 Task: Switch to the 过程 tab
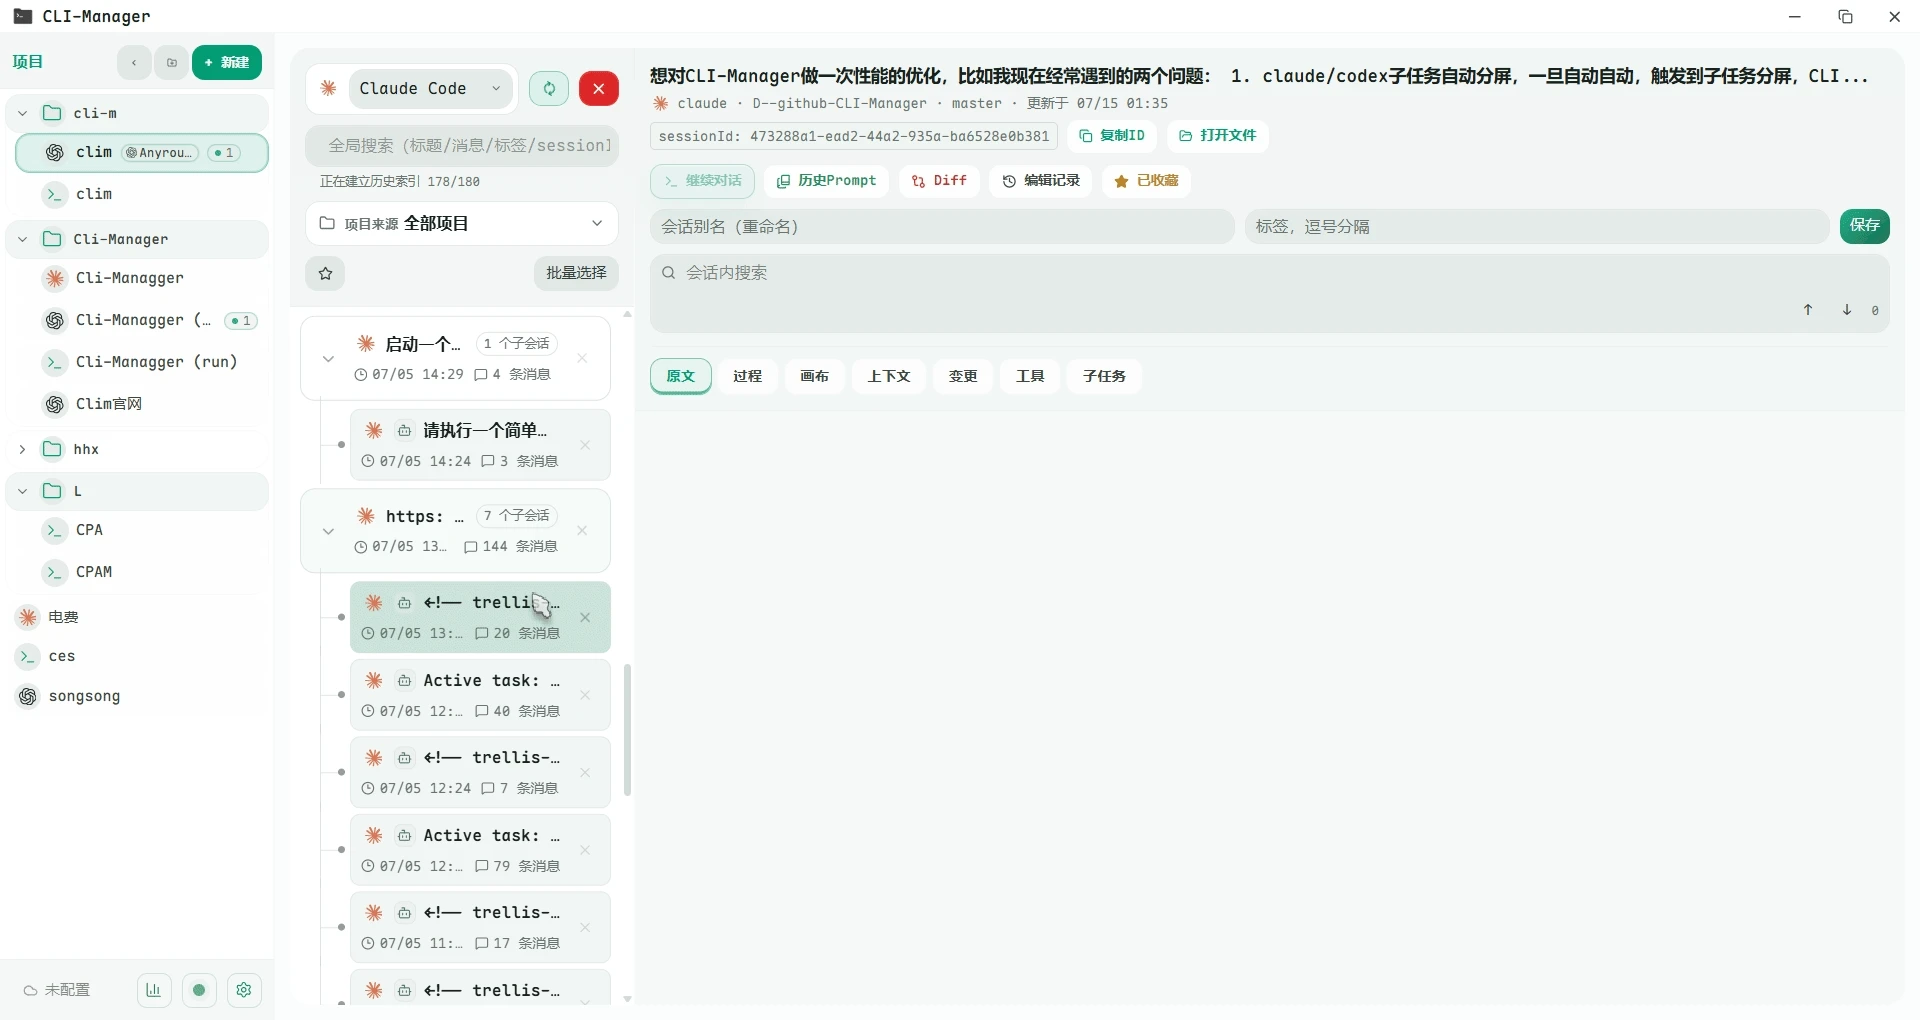747,376
